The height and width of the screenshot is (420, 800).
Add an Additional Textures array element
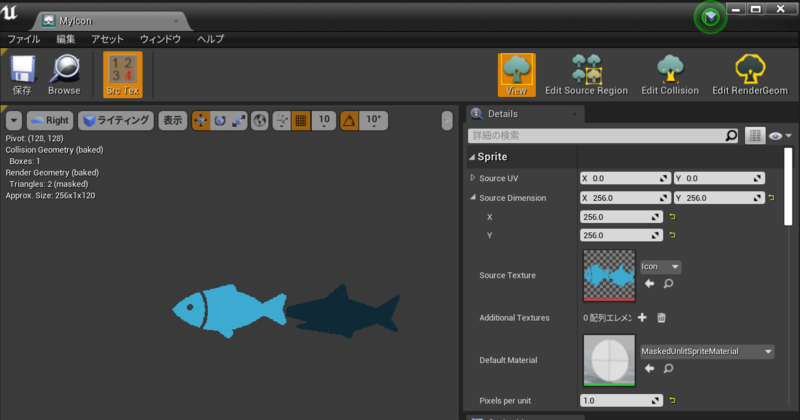click(642, 317)
